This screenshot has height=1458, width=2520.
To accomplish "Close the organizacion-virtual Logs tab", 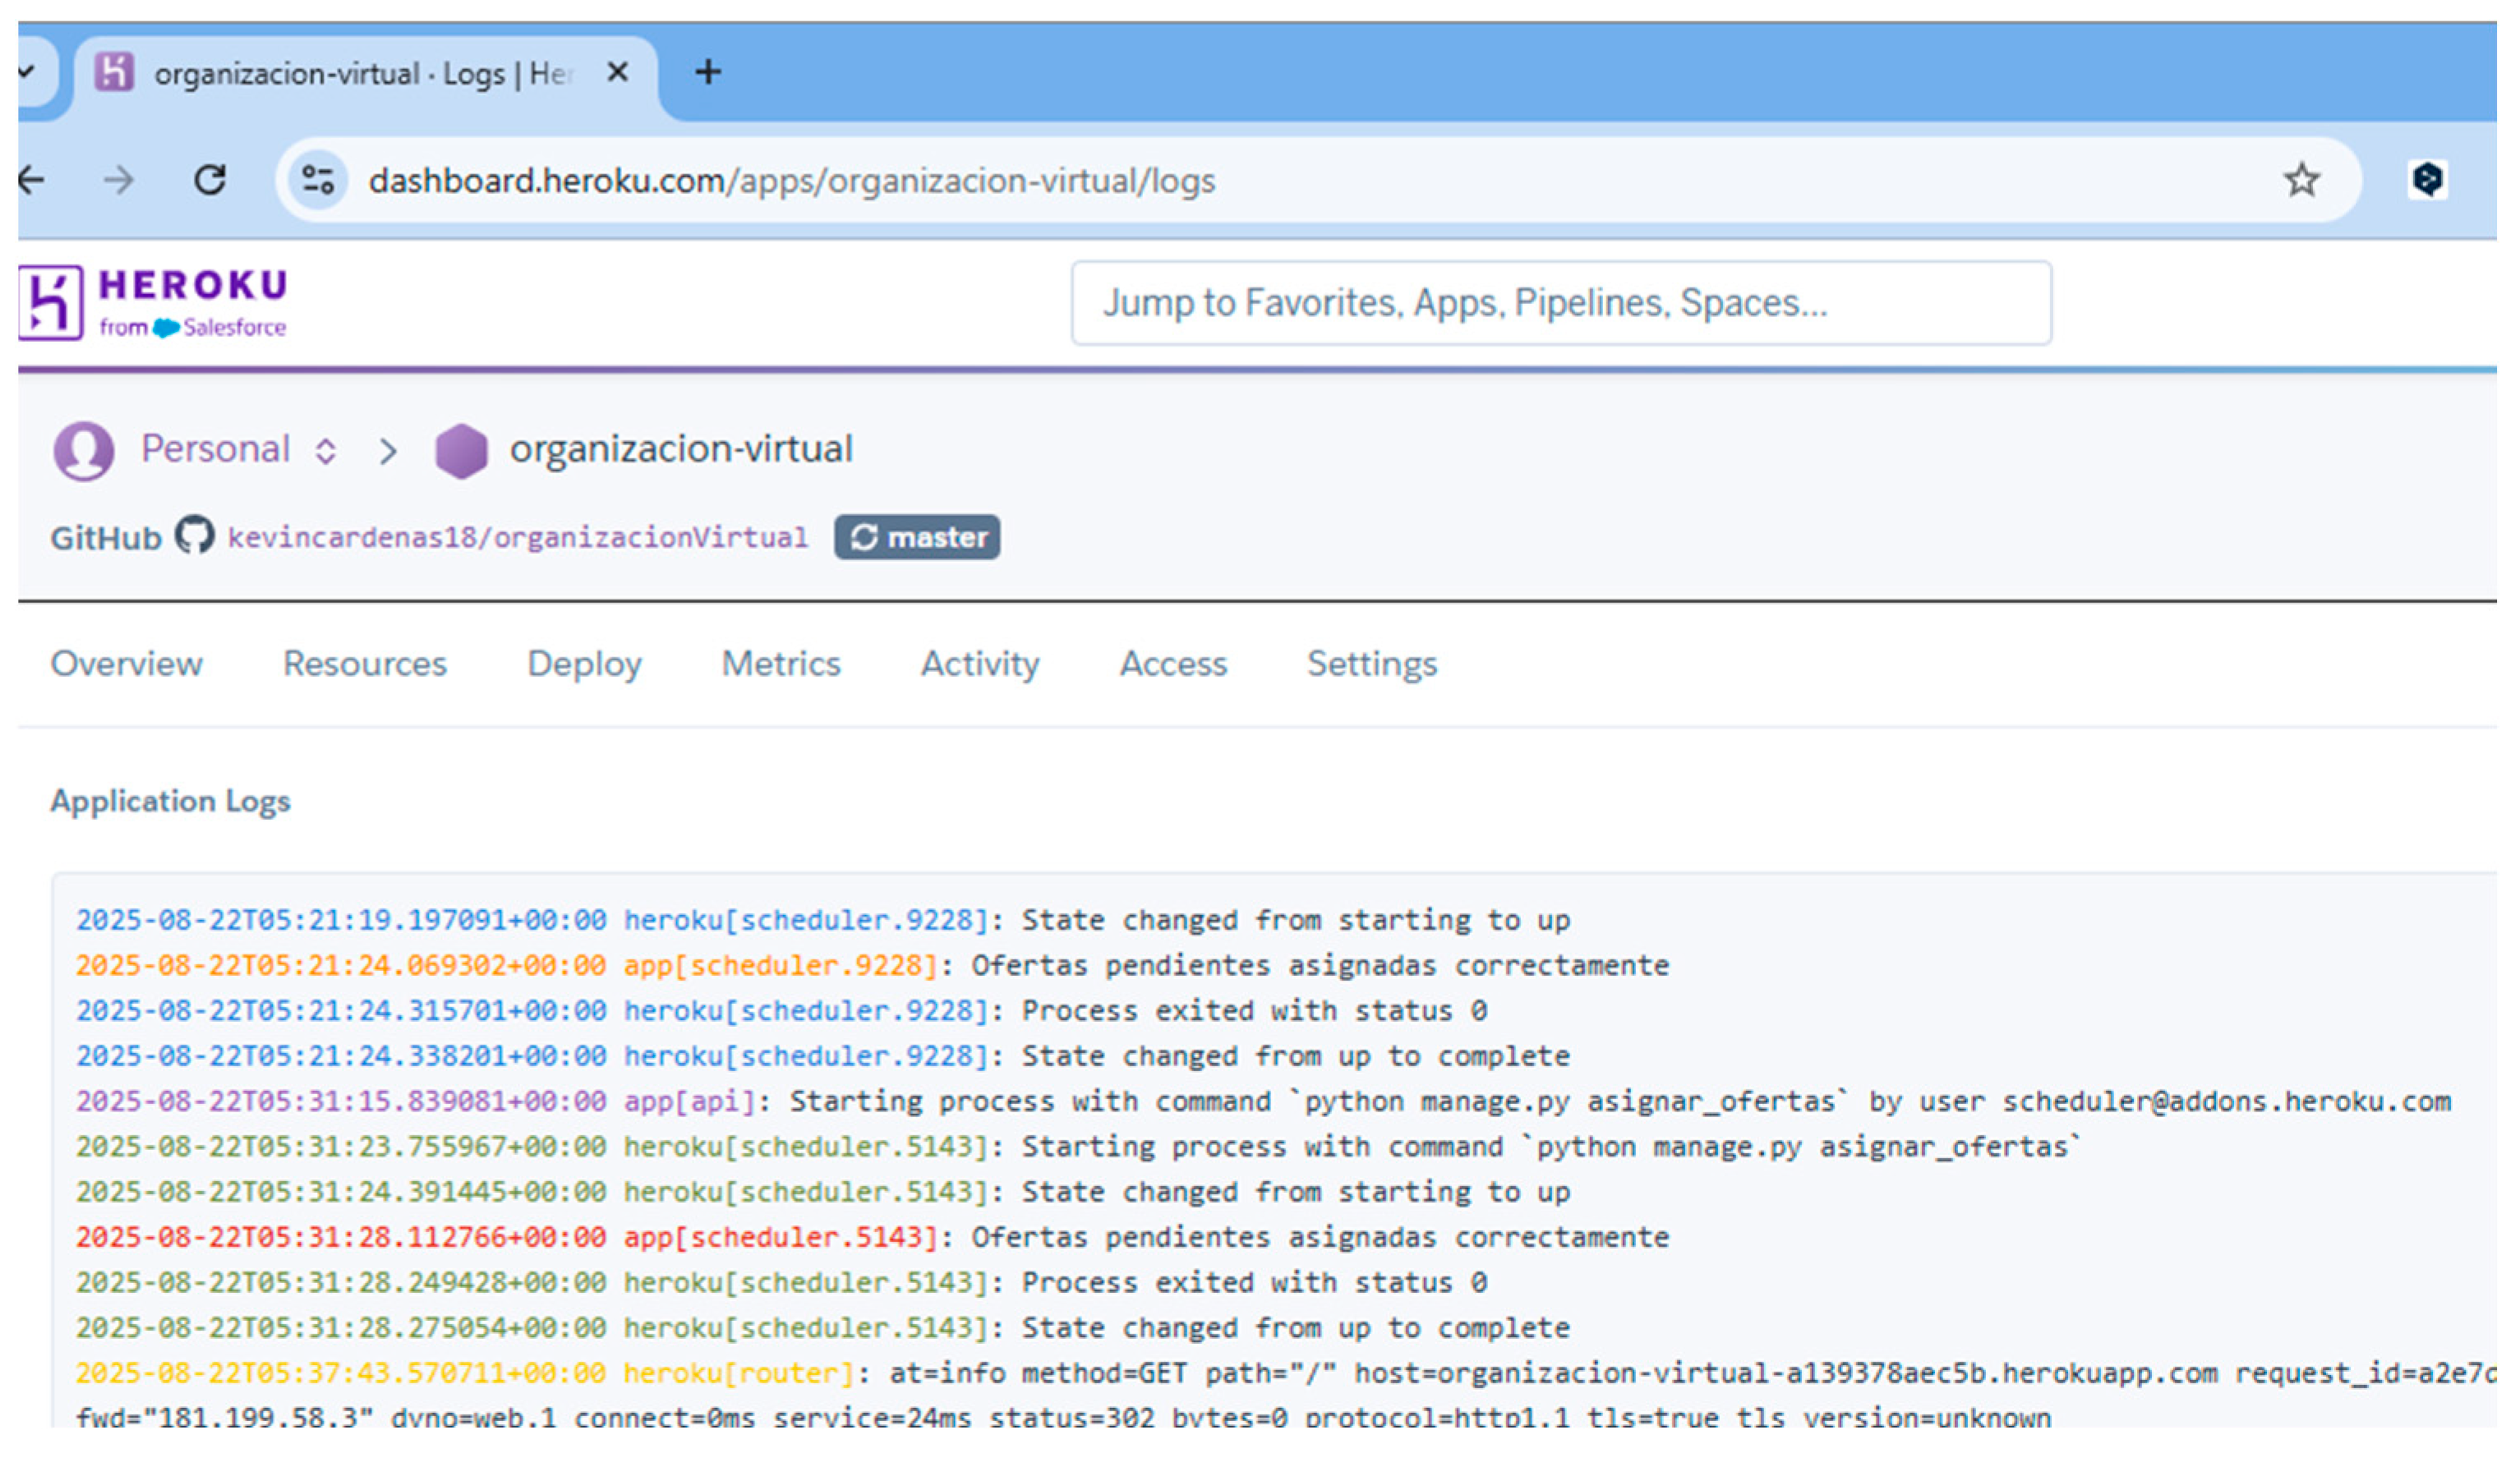I will (618, 73).
